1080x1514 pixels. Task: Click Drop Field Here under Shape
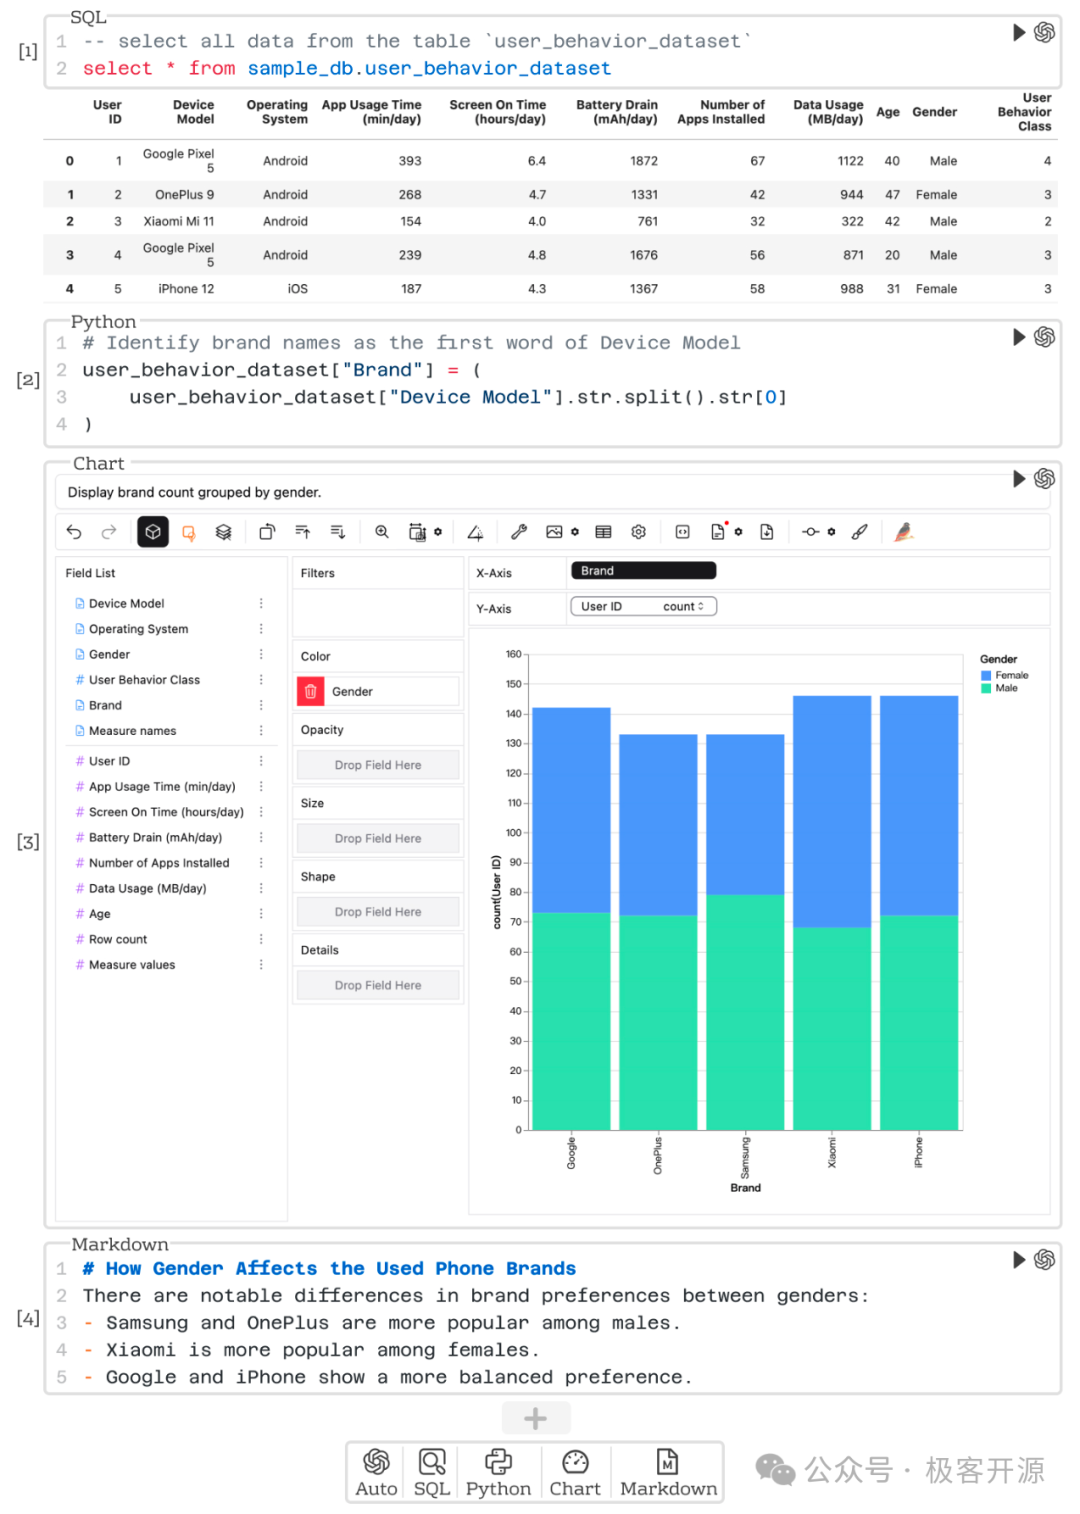tap(378, 912)
